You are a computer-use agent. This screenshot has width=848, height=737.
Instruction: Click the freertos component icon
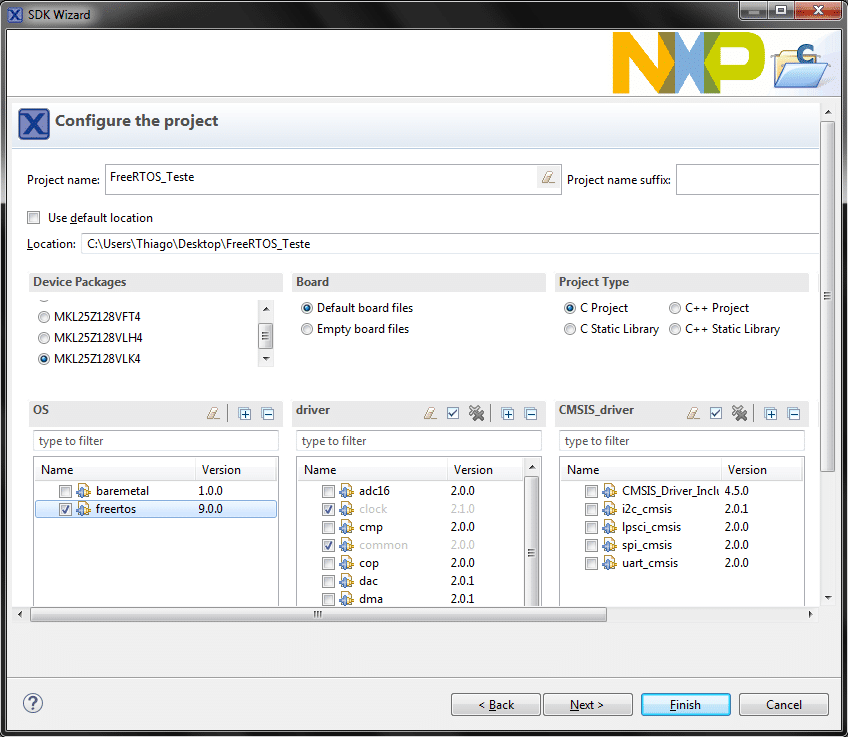coord(83,509)
